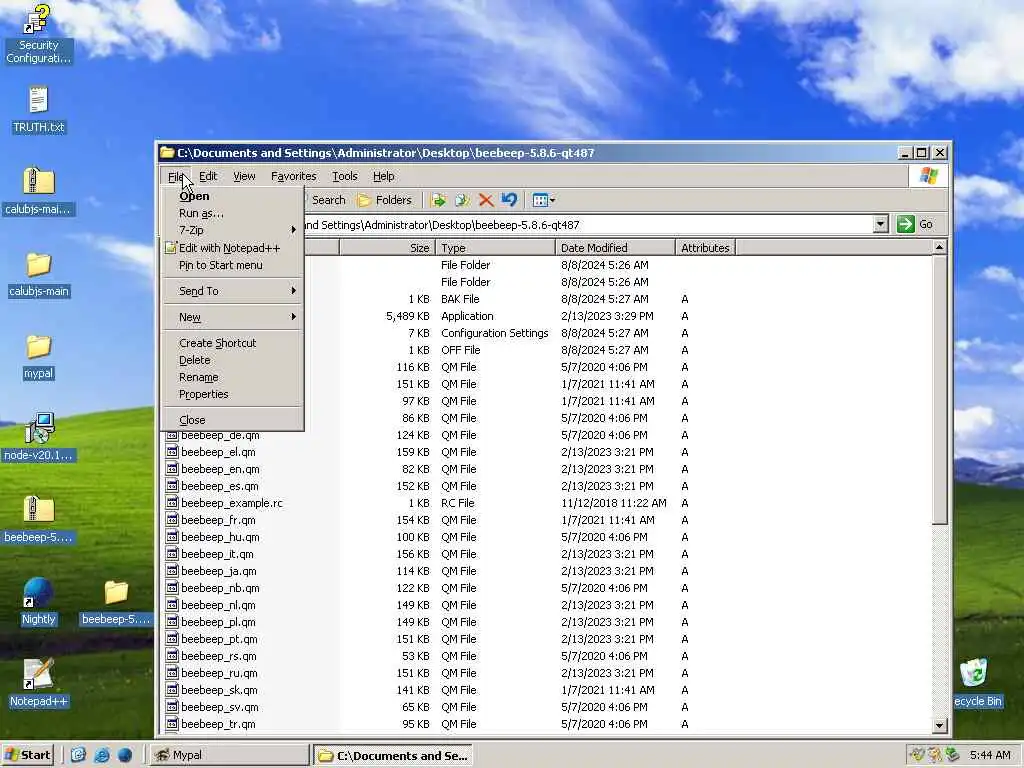This screenshot has width=1024, height=768.
Task: Select file beebeep_example.rc icon
Action: (172, 503)
